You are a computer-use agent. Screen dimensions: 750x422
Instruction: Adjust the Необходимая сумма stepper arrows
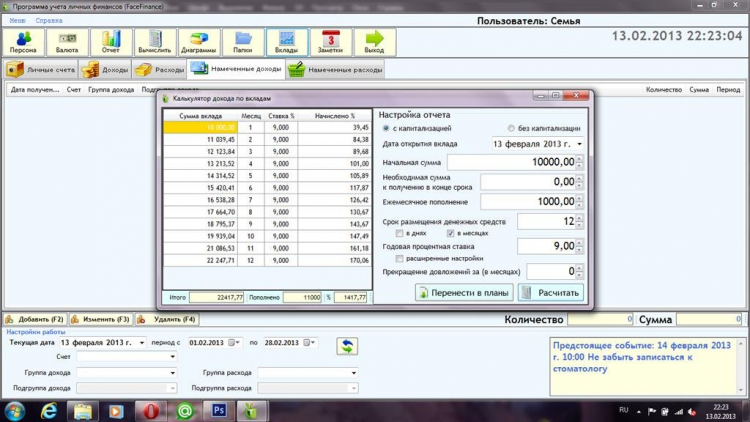(x=580, y=182)
